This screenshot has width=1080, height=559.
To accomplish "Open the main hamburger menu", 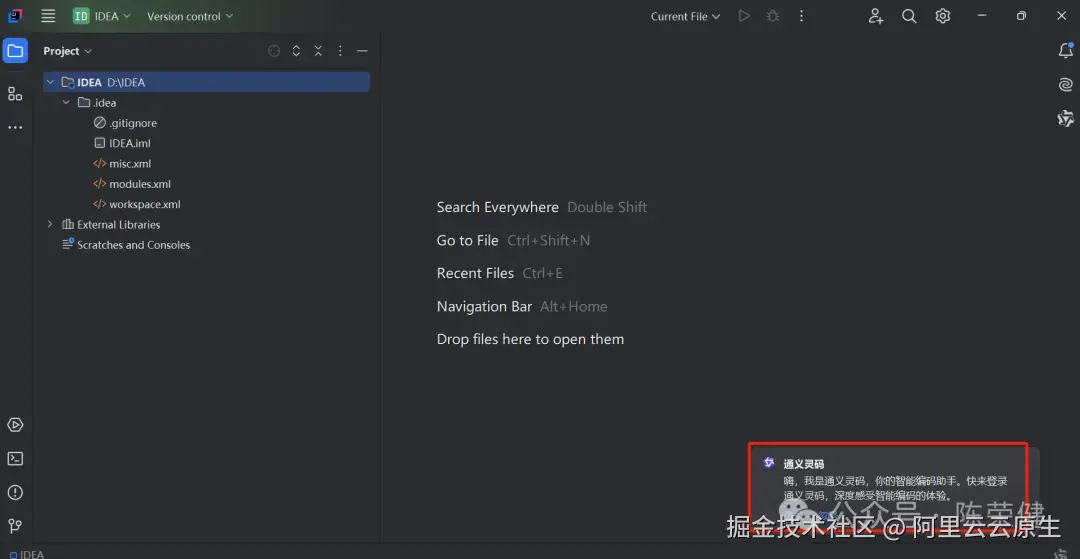I will click(48, 16).
